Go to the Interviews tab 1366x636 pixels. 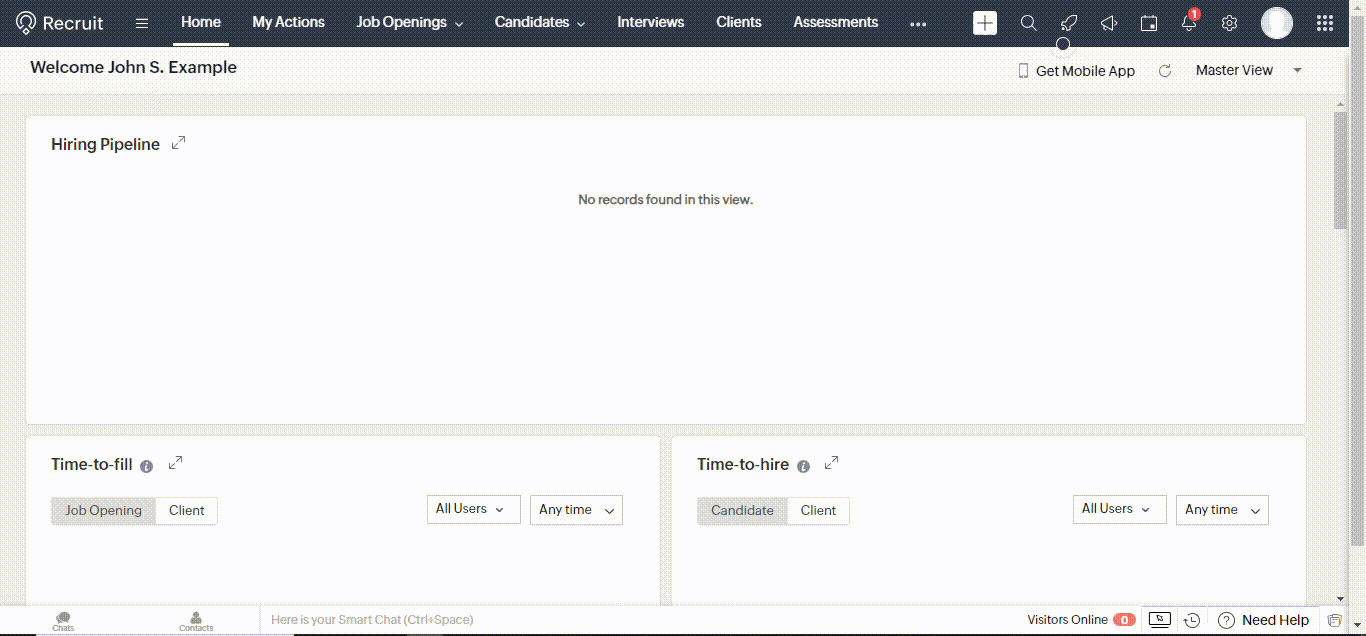pos(650,22)
